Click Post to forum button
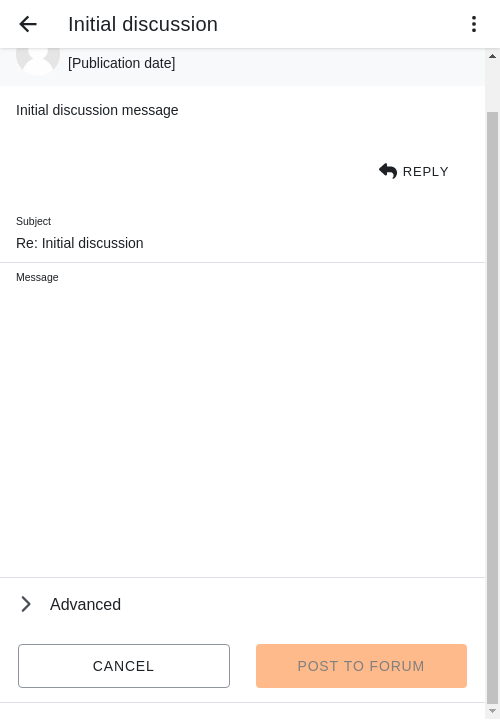This screenshot has height=720, width=500. (x=361, y=666)
